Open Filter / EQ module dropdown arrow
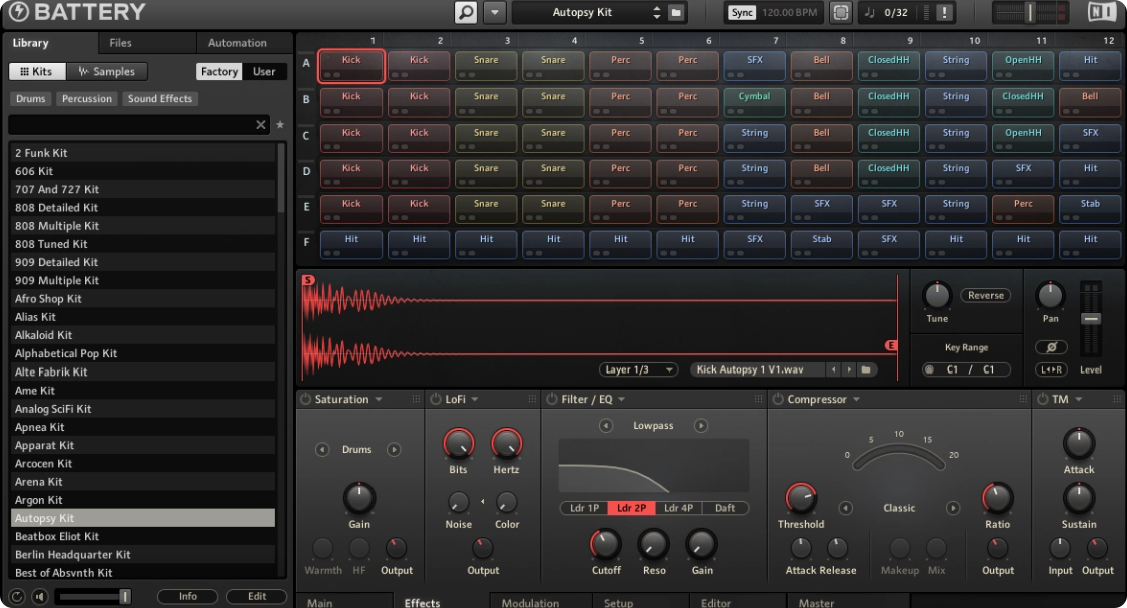Viewport: 1127px width, 608px height. (x=622, y=400)
